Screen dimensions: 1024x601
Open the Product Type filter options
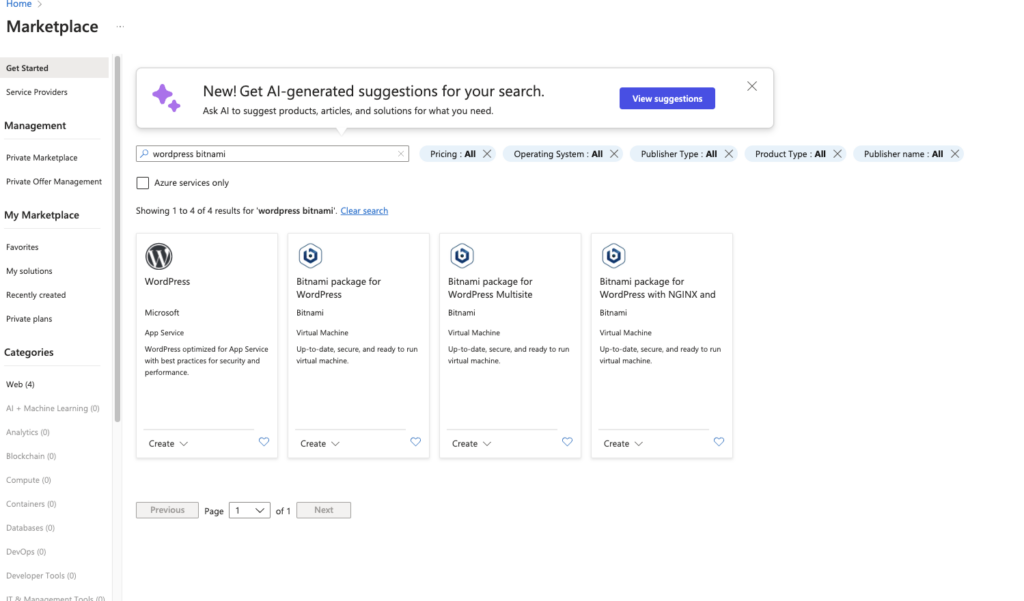coord(790,154)
